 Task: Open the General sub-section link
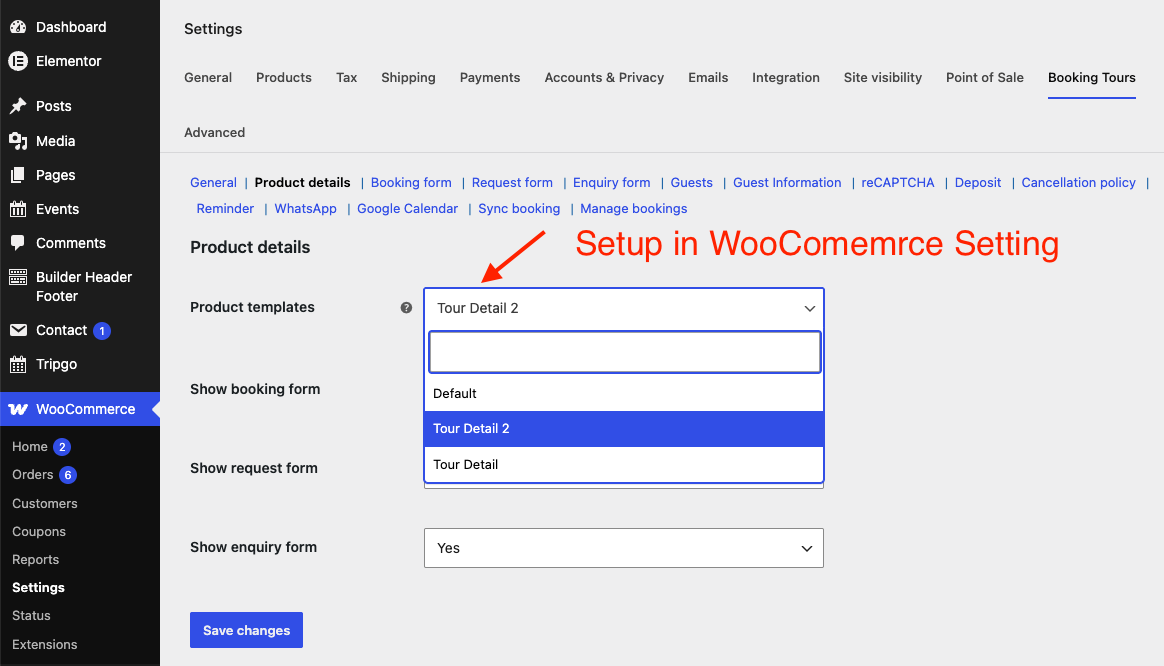213,183
